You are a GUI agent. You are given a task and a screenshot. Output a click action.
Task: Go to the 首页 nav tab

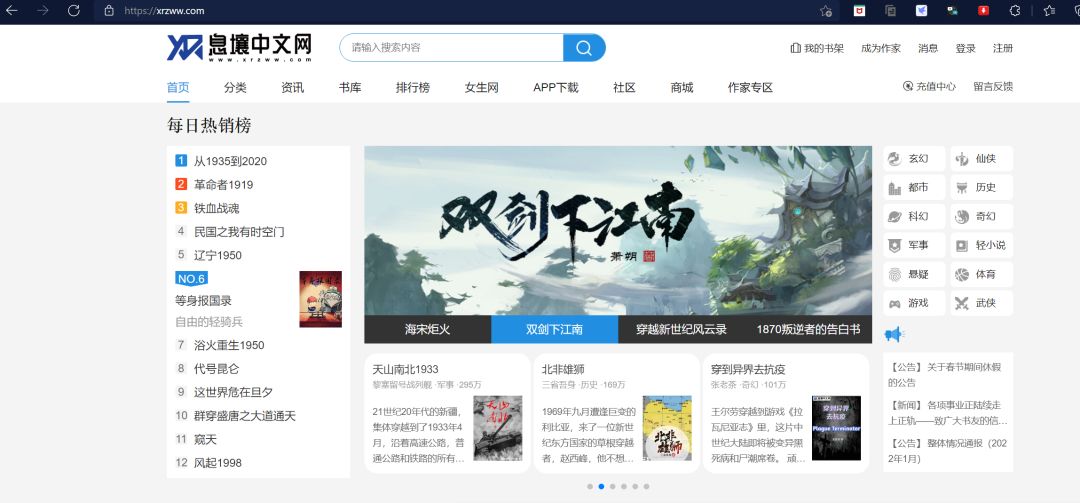(178, 88)
